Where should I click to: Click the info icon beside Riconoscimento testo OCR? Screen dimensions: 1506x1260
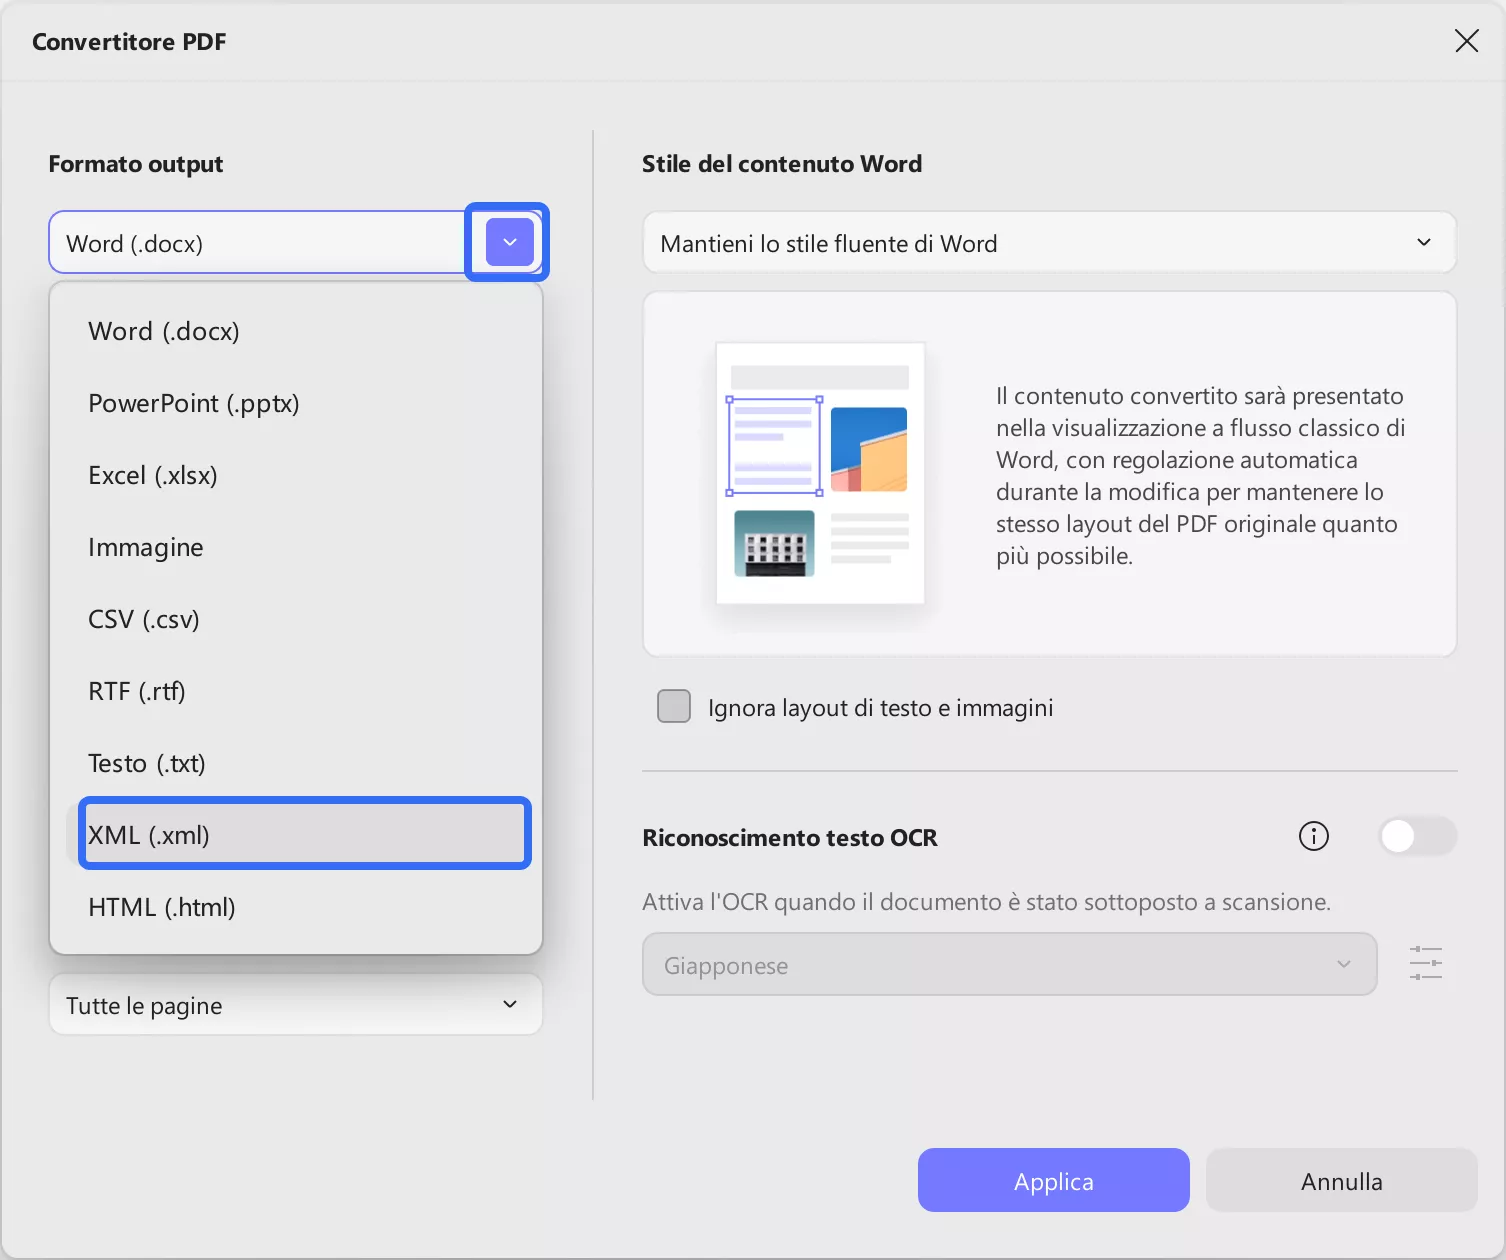pos(1313,836)
